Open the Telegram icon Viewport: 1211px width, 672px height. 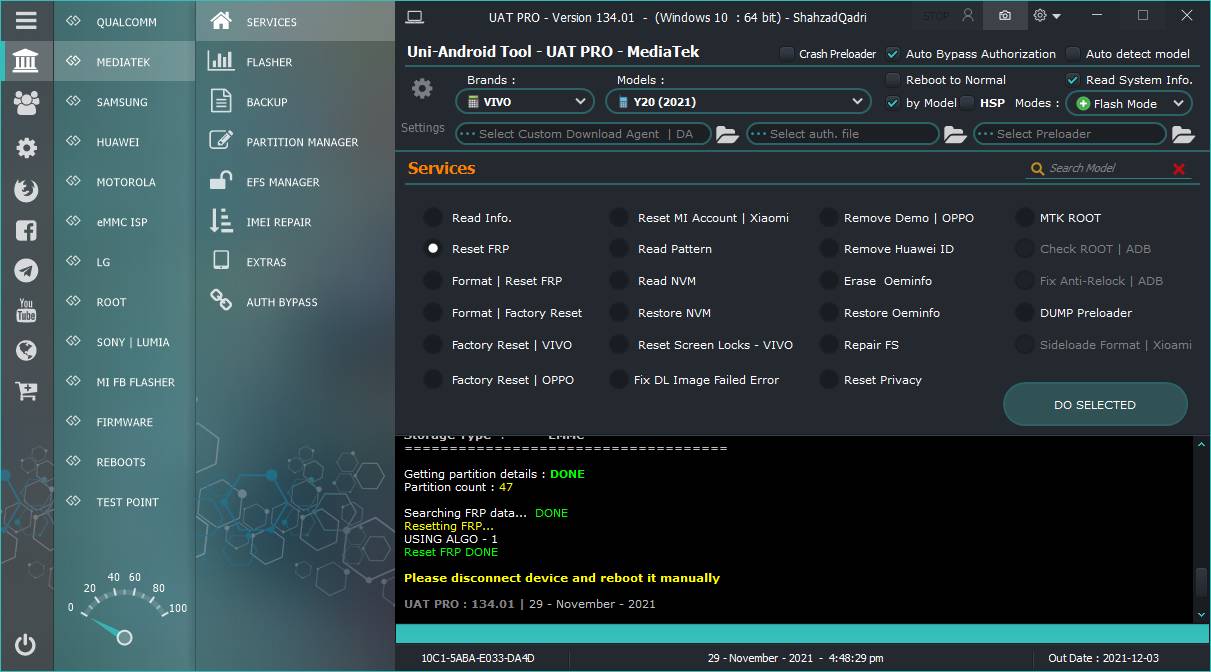tap(27, 270)
